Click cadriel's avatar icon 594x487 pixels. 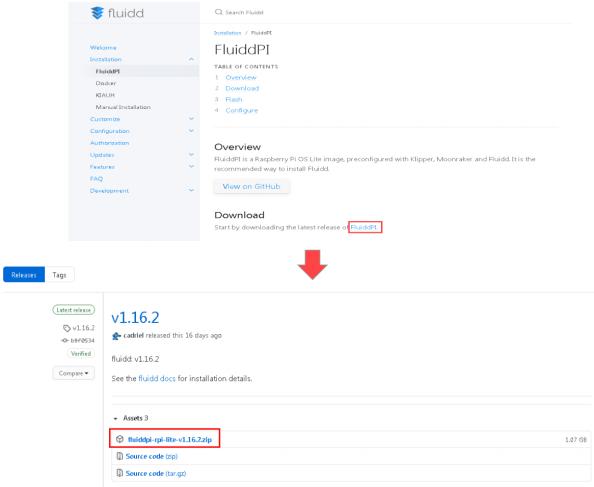click(x=116, y=336)
